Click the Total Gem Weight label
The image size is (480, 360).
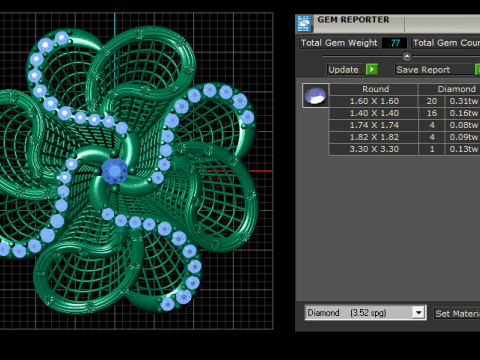point(339,43)
